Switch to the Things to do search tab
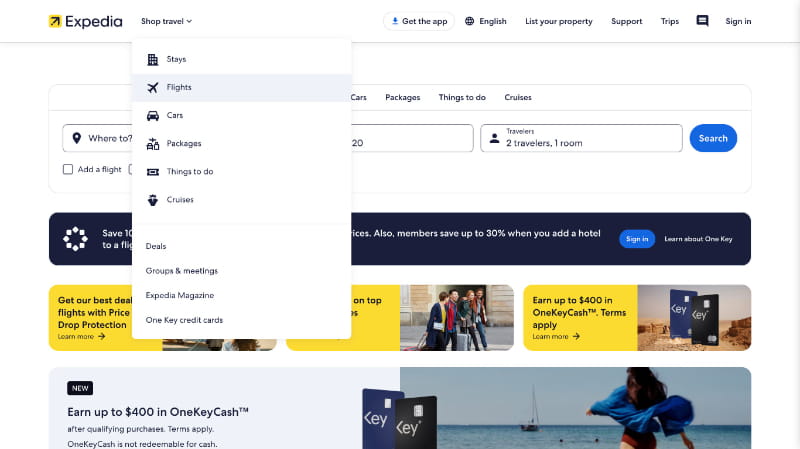Viewport: 800px width, 449px height. point(462,97)
